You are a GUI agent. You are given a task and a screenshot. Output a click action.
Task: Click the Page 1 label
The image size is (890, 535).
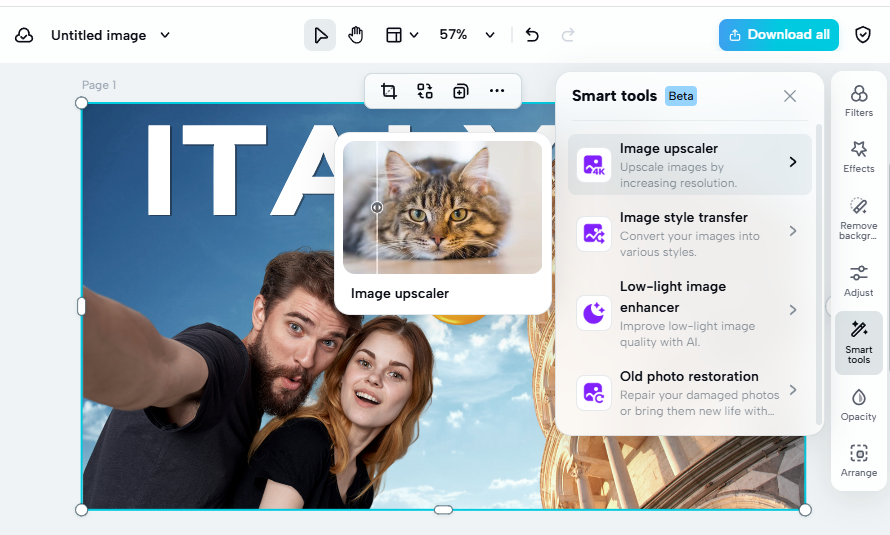click(x=99, y=85)
